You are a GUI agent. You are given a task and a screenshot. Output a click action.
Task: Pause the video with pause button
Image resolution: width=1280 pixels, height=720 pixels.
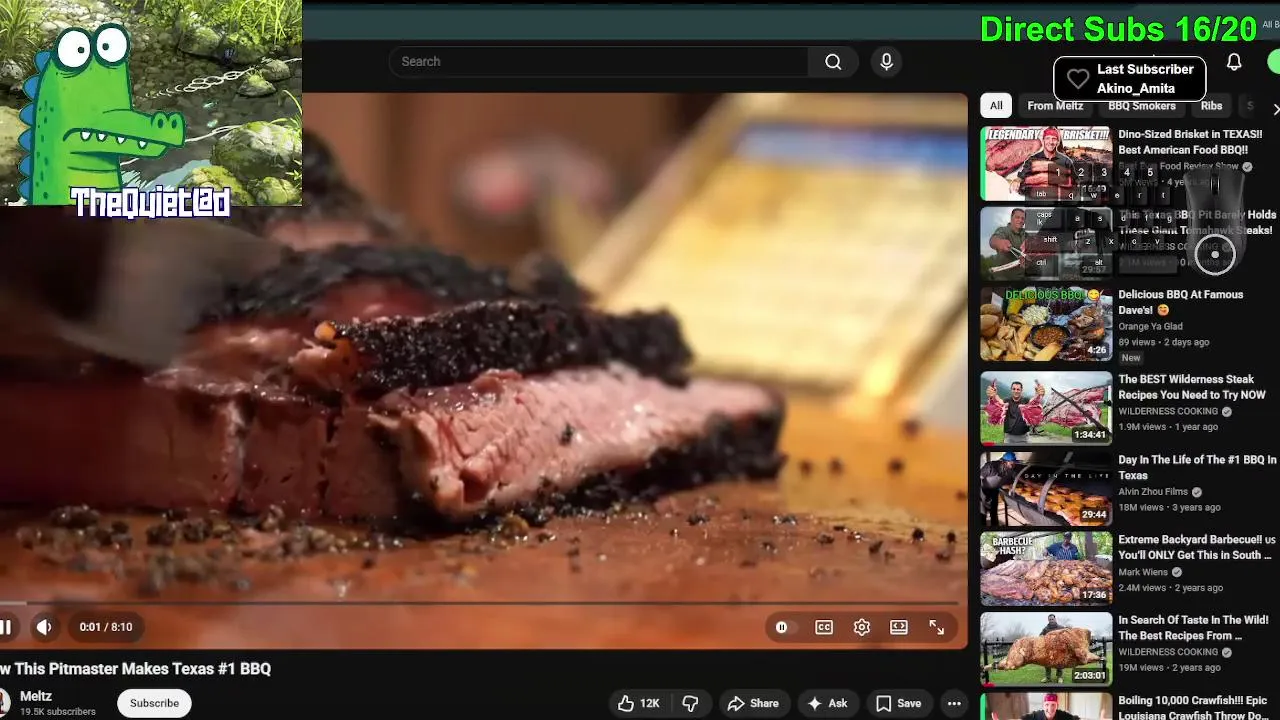click(5, 627)
